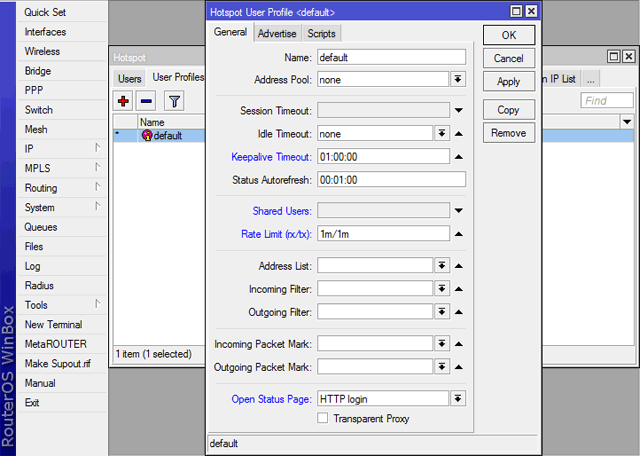
Task: Open Files menu item
Action: coord(62,247)
